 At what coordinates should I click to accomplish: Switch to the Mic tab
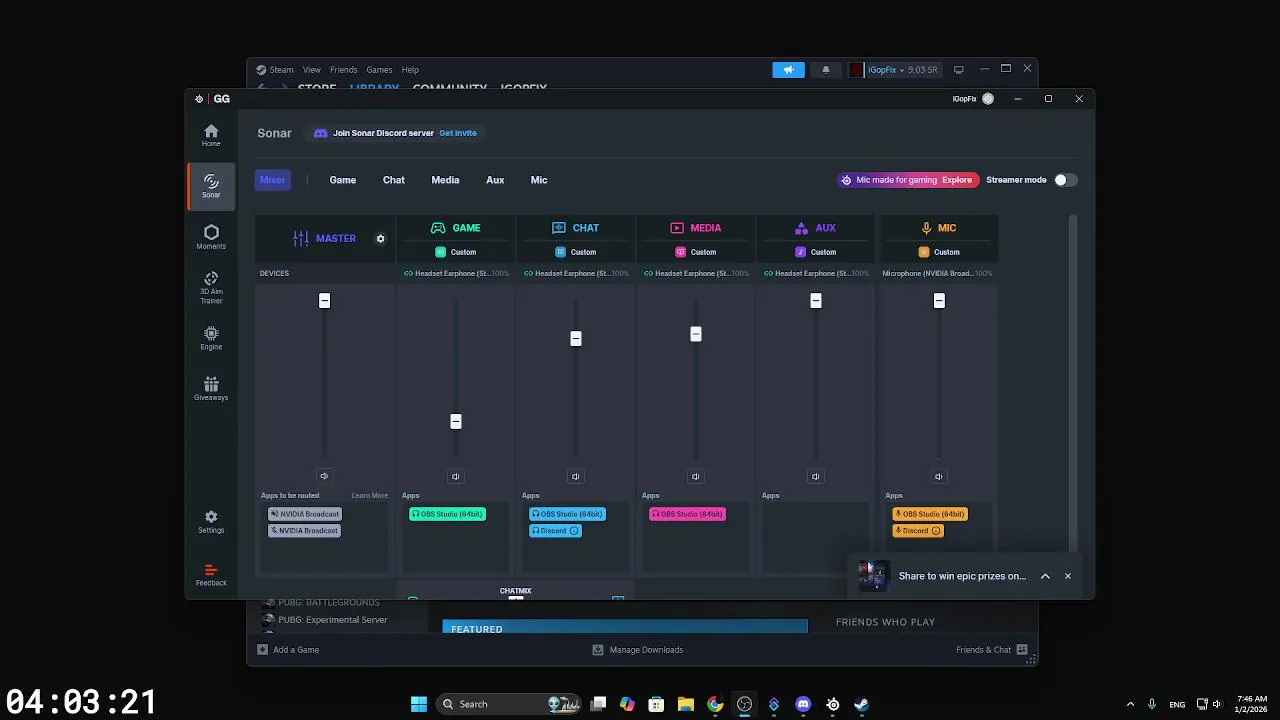(539, 180)
